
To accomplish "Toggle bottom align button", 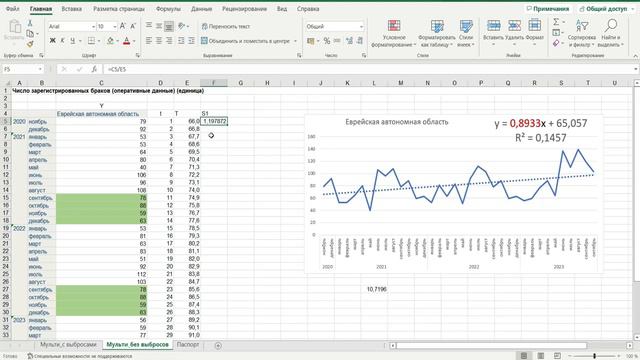I will pos(169,26).
